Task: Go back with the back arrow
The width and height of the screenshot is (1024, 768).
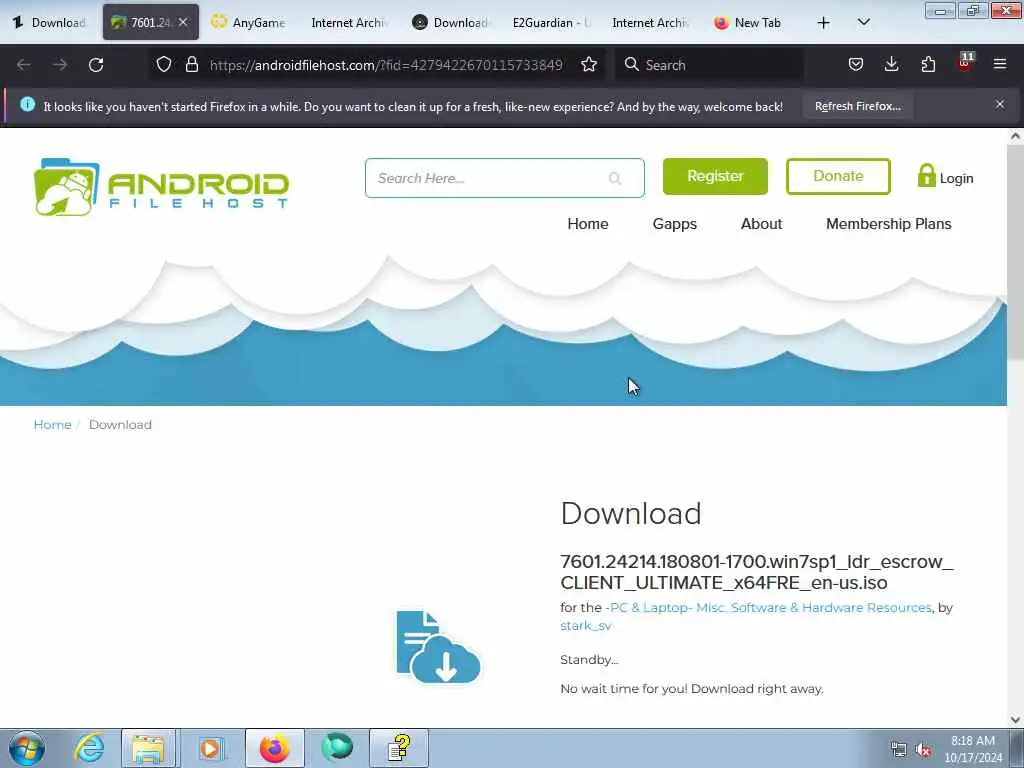Action: click(x=24, y=65)
